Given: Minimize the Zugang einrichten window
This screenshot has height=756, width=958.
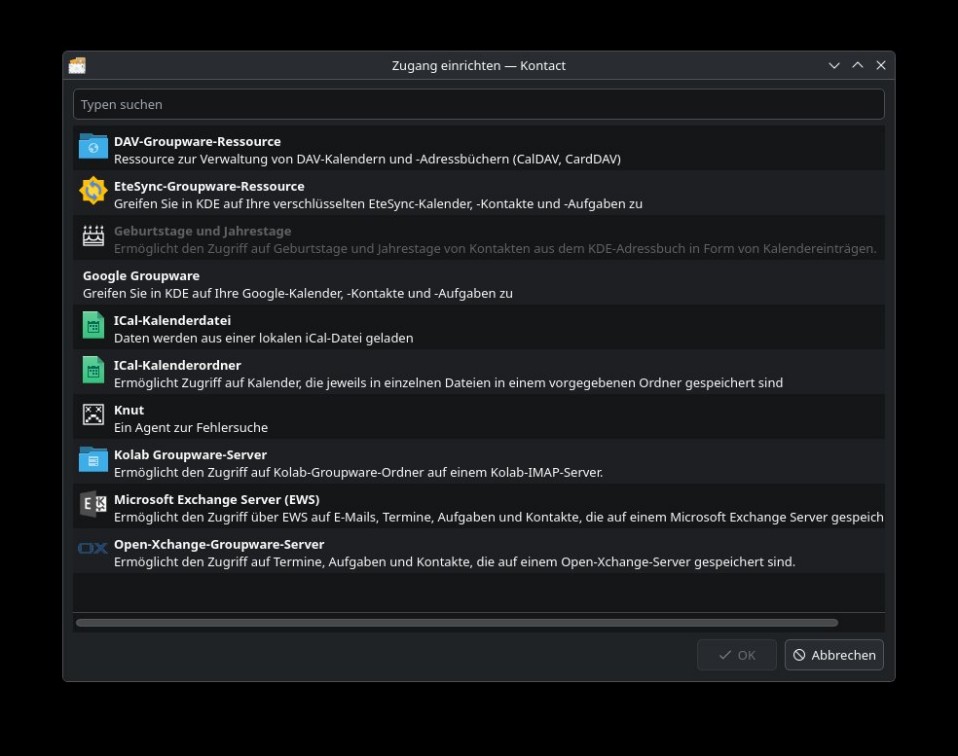Looking at the screenshot, I should [x=834, y=65].
